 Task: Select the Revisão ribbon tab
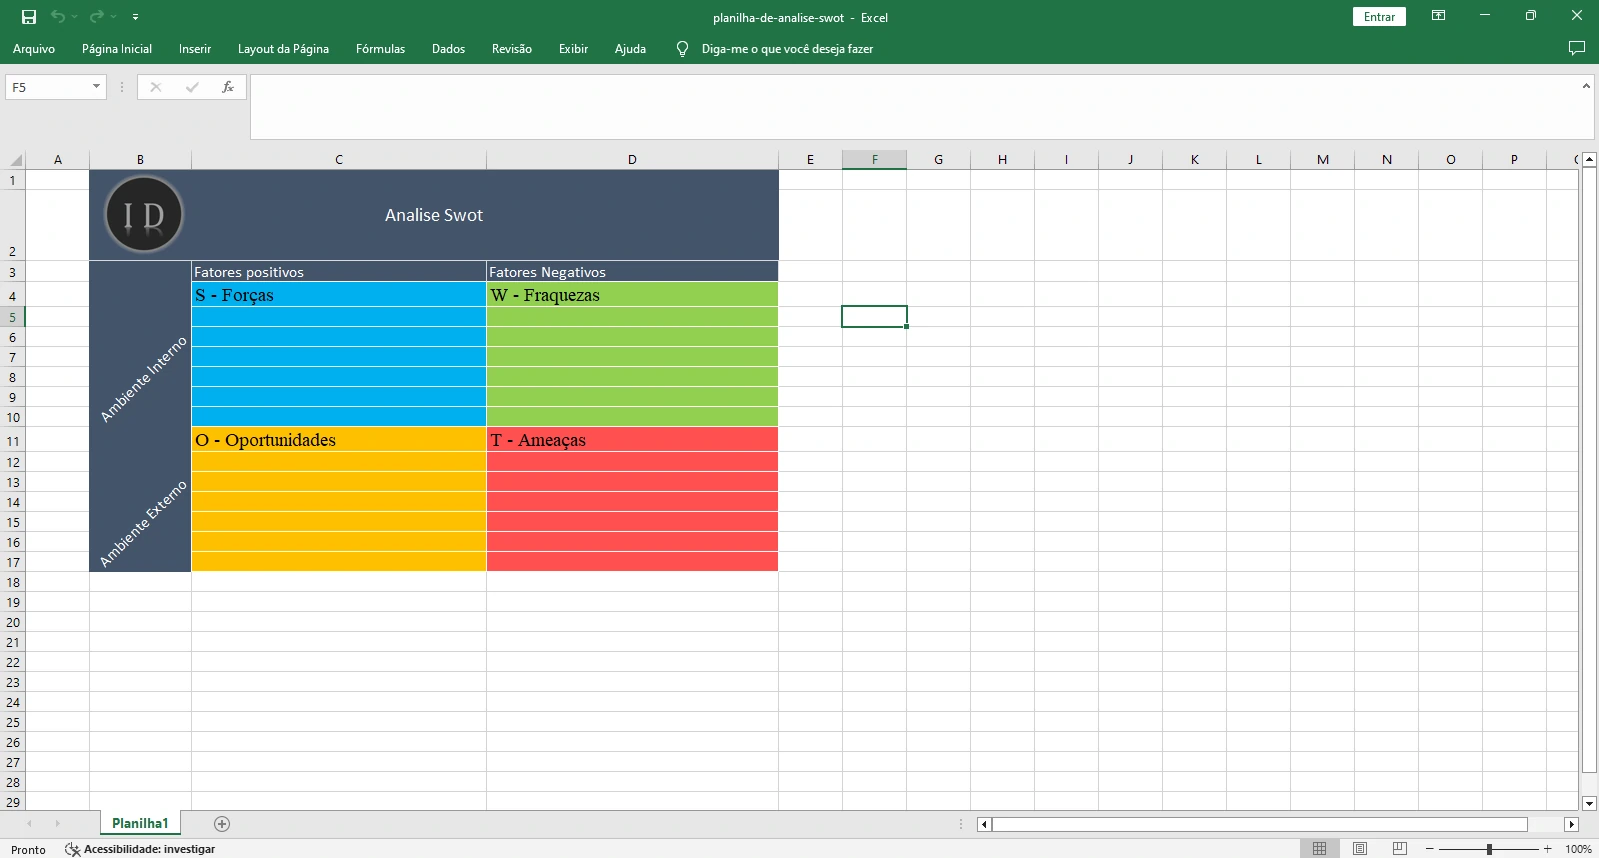pos(511,48)
